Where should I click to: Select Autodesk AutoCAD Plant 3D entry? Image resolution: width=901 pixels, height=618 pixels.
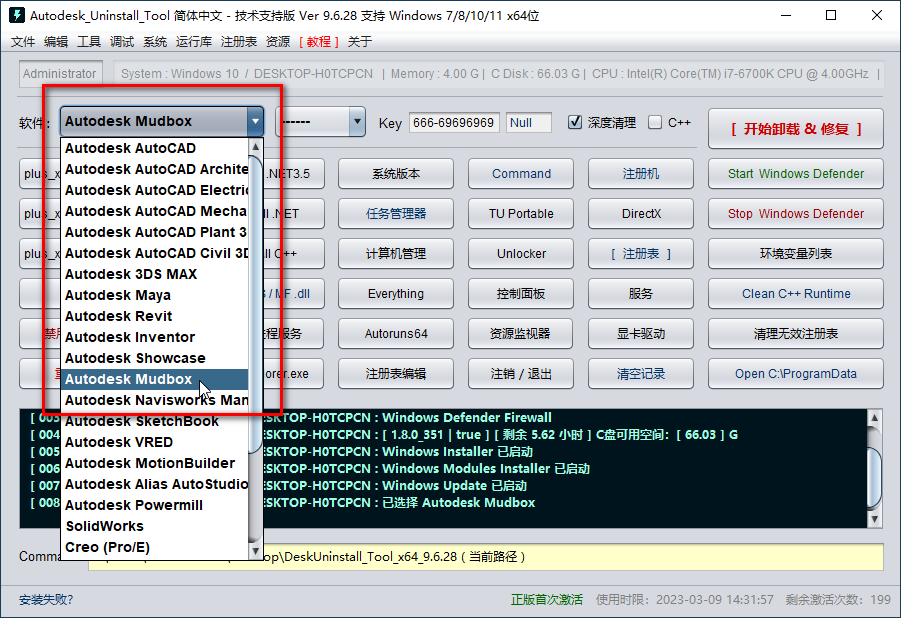[x=155, y=232]
